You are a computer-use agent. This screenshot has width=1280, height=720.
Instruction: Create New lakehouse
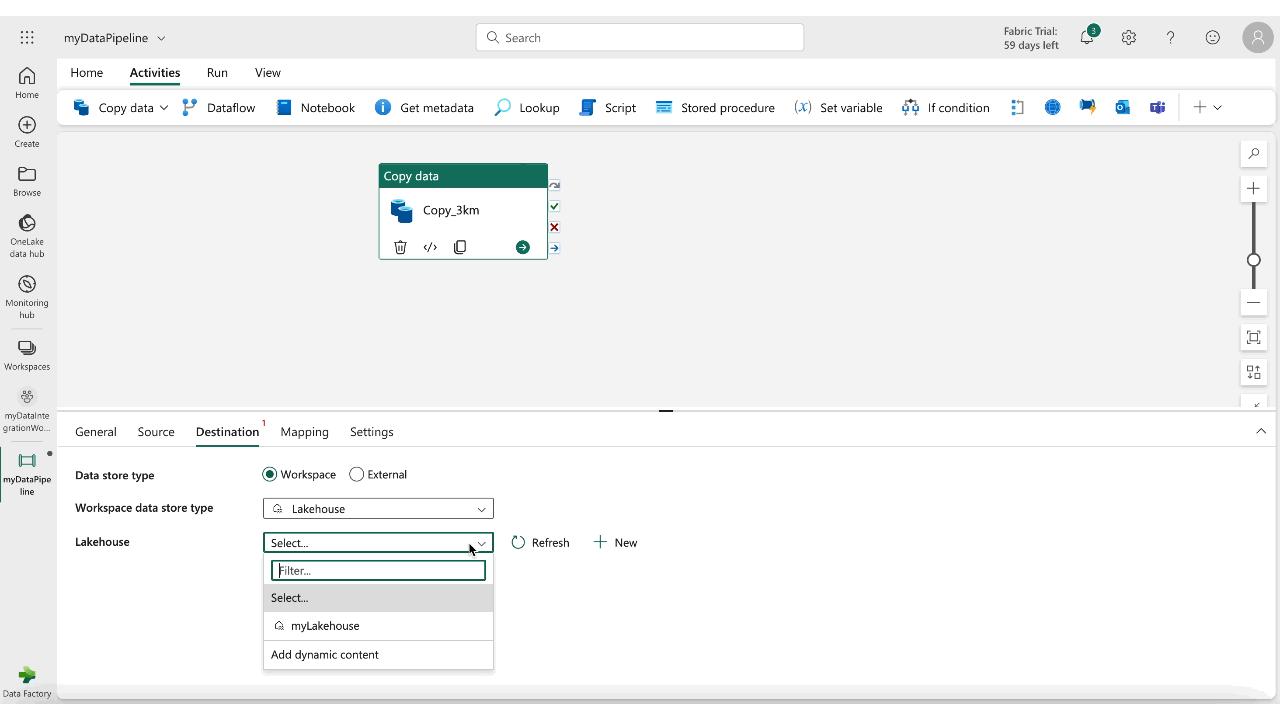pyautogui.click(x=615, y=543)
